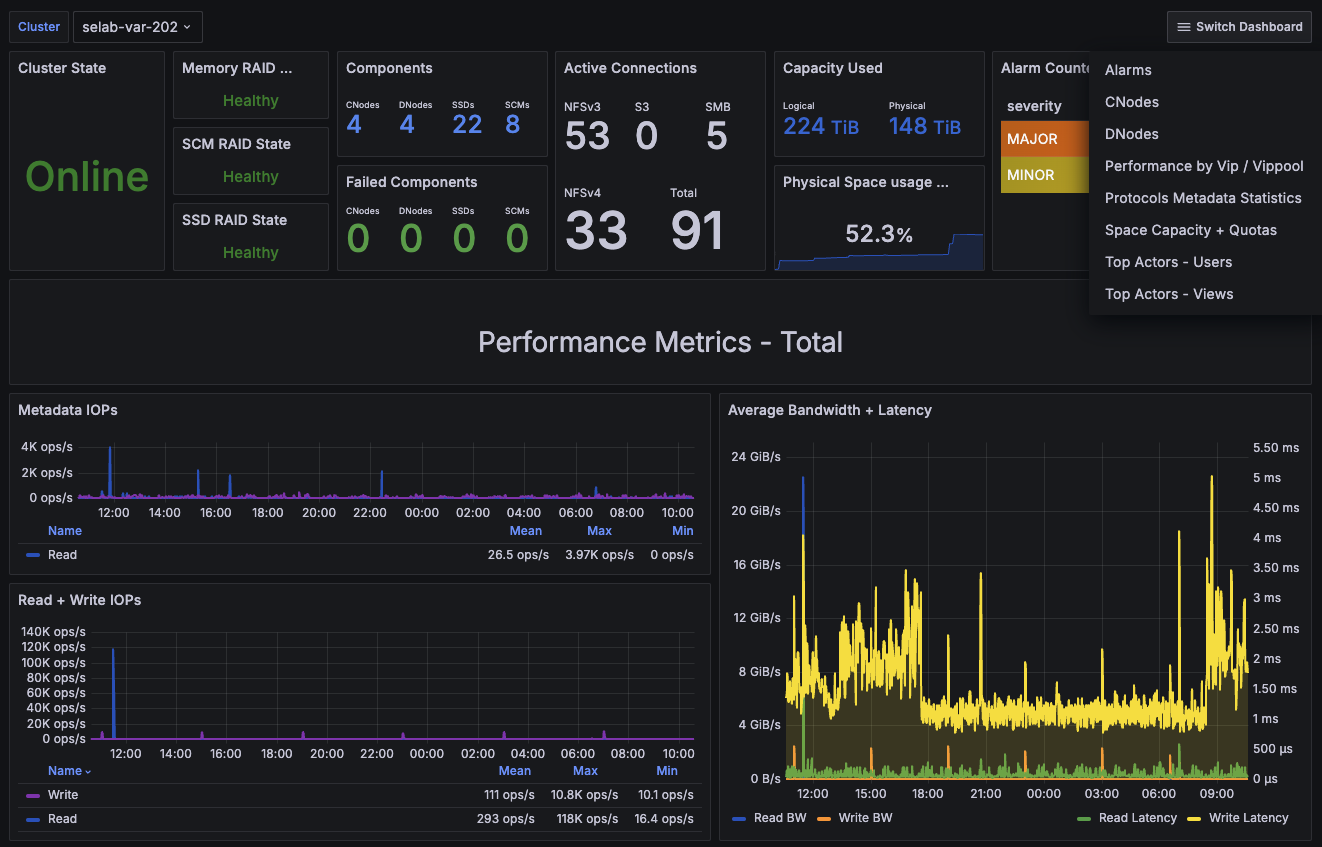Click the 224 TiB logical capacity value
The image size is (1322, 847).
pyautogui.click(x=821, y=126)
